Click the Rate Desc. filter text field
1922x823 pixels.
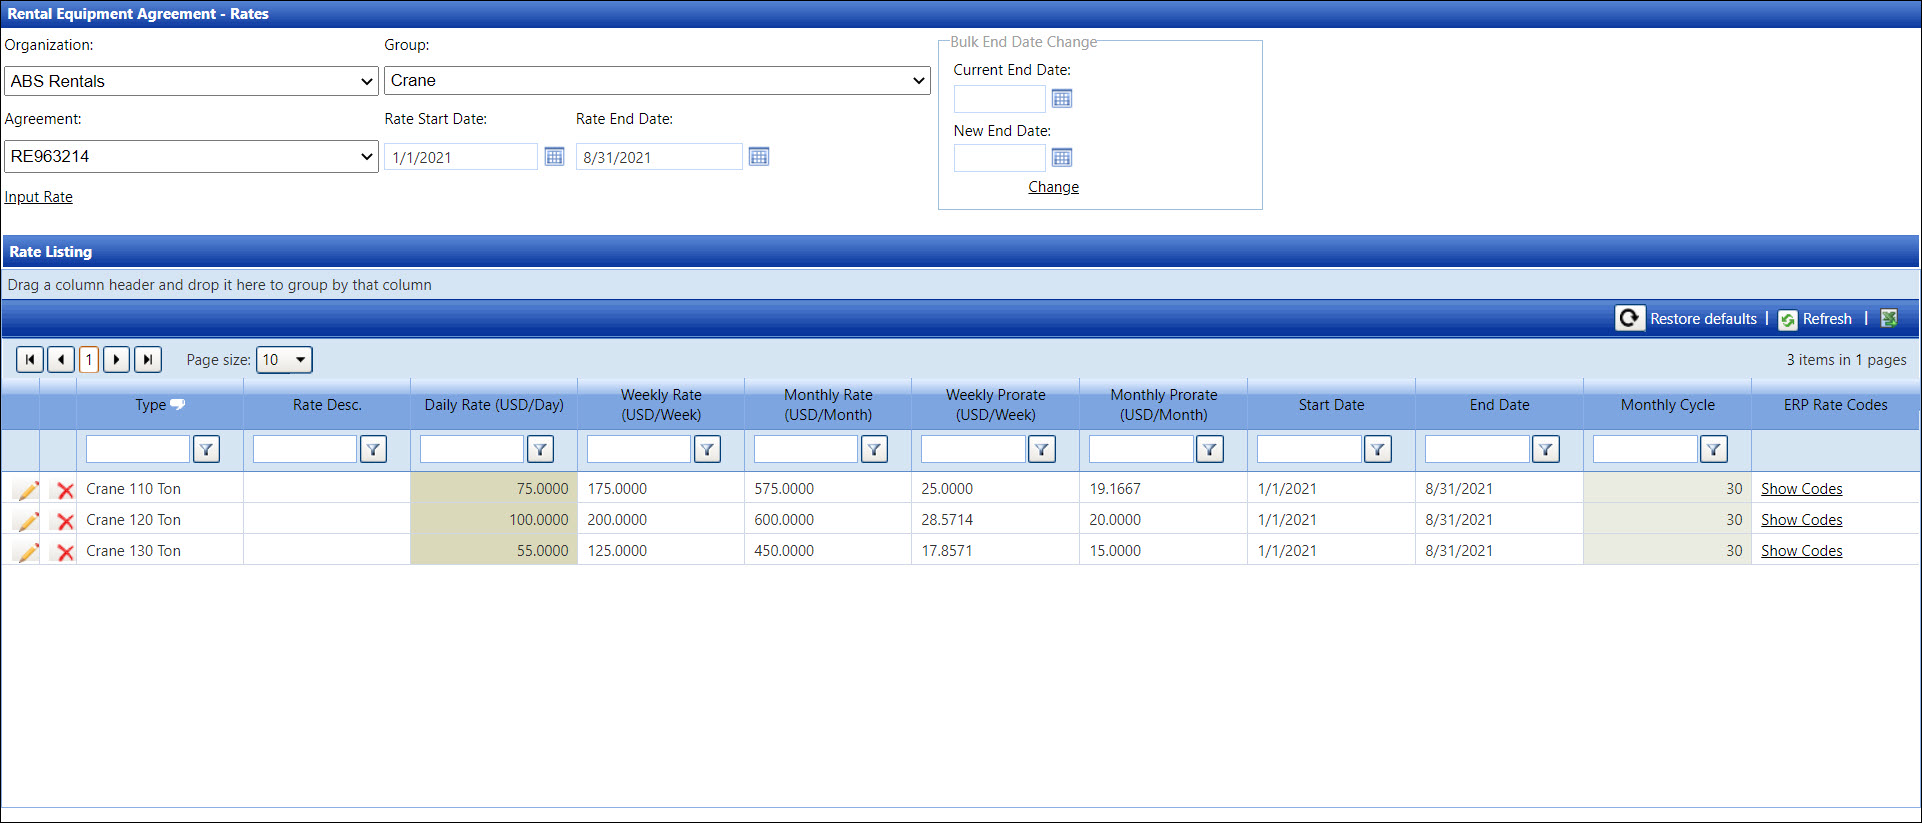pyautogui.click(x=305, y=450)
